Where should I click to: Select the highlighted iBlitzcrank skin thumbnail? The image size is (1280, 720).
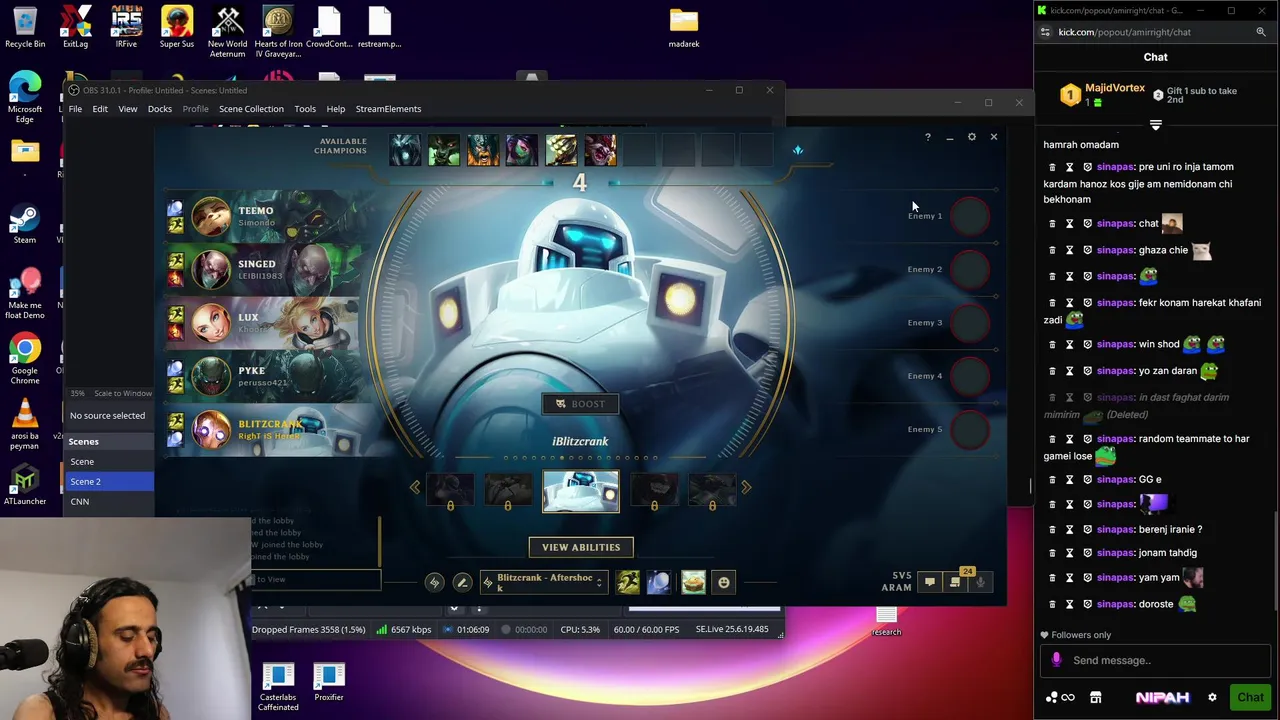click(581, 491)
